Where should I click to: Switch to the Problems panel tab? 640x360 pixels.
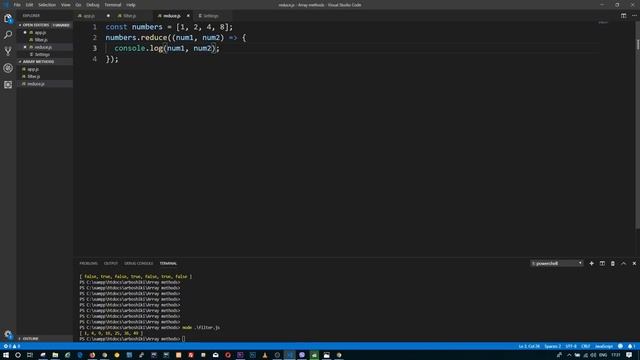click(89, 263)
